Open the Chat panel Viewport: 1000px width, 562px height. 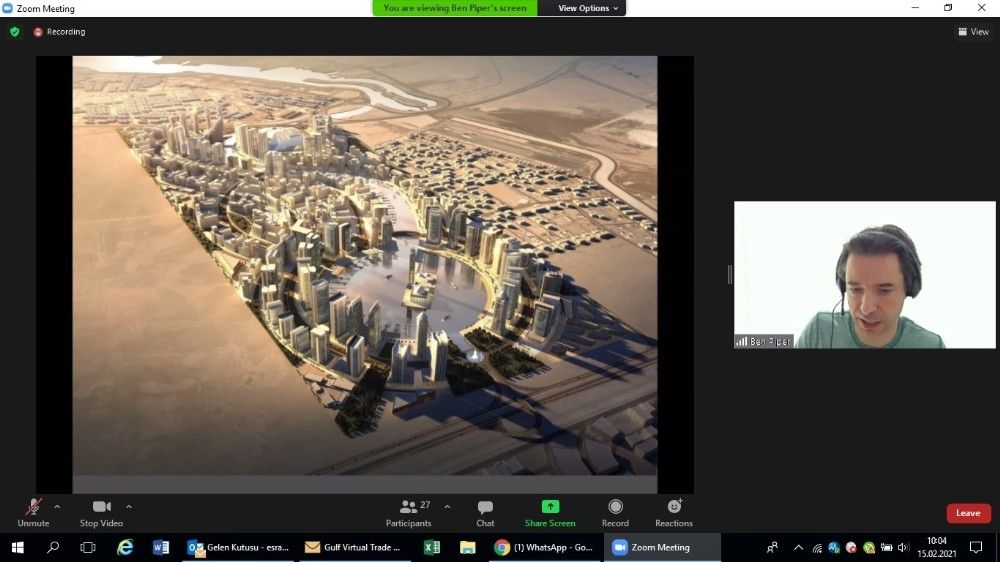[x=485, y=512]
